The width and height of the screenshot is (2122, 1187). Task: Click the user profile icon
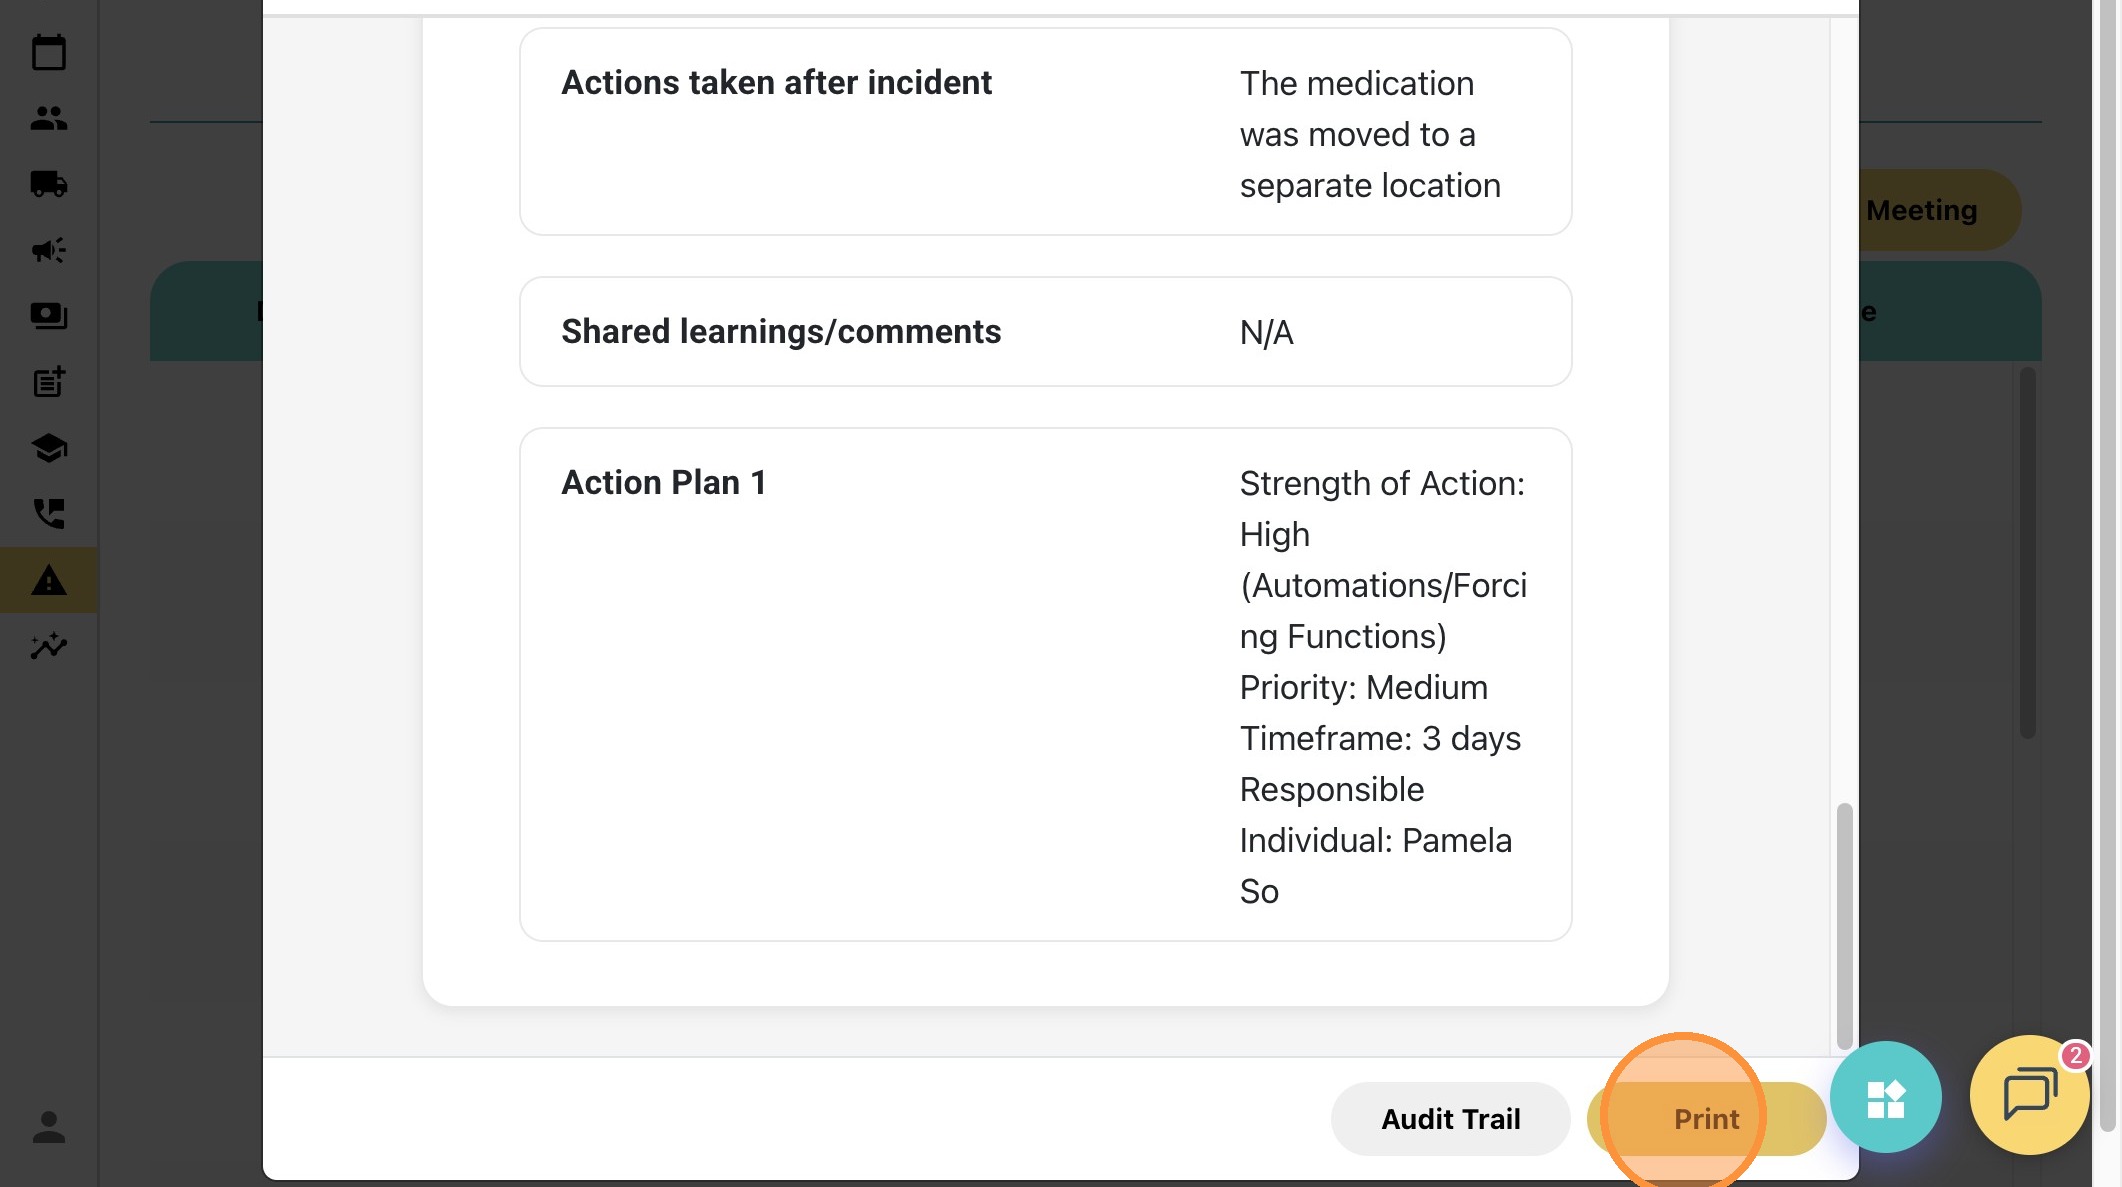tap(48, 1127)
